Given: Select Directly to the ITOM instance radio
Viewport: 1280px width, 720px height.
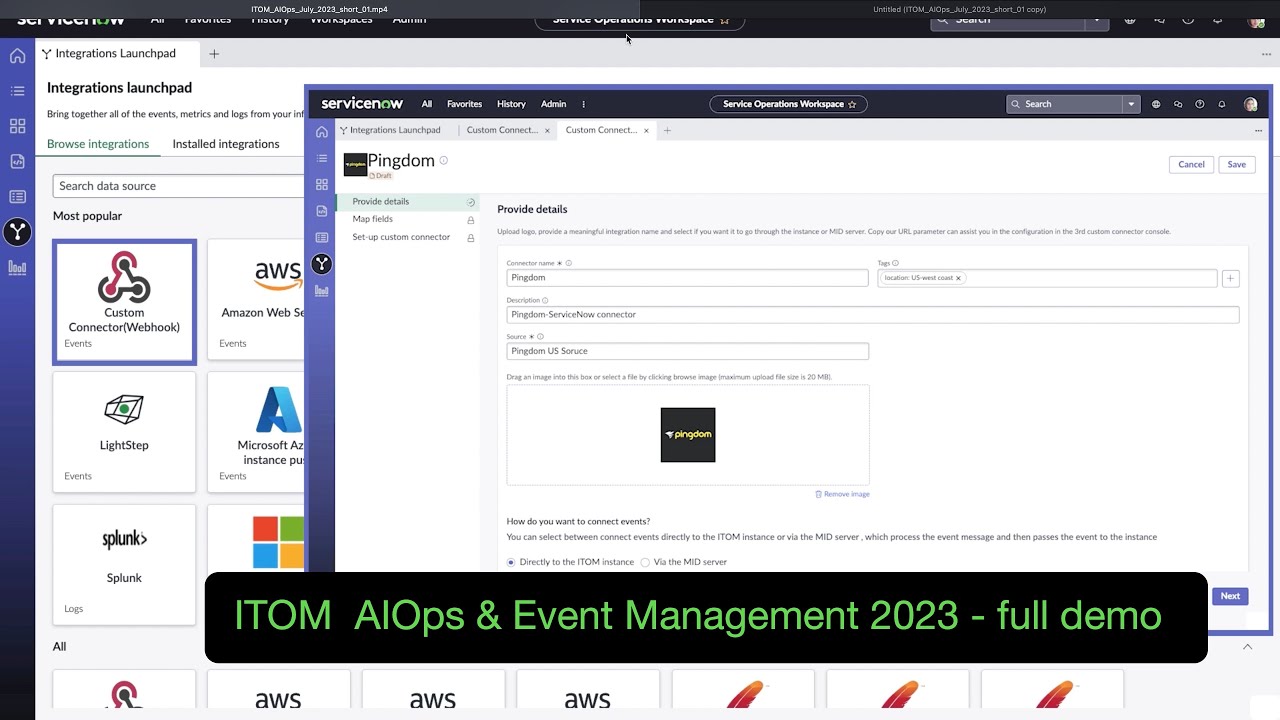Looking at the screenshot, I should [x=511, y=562].
